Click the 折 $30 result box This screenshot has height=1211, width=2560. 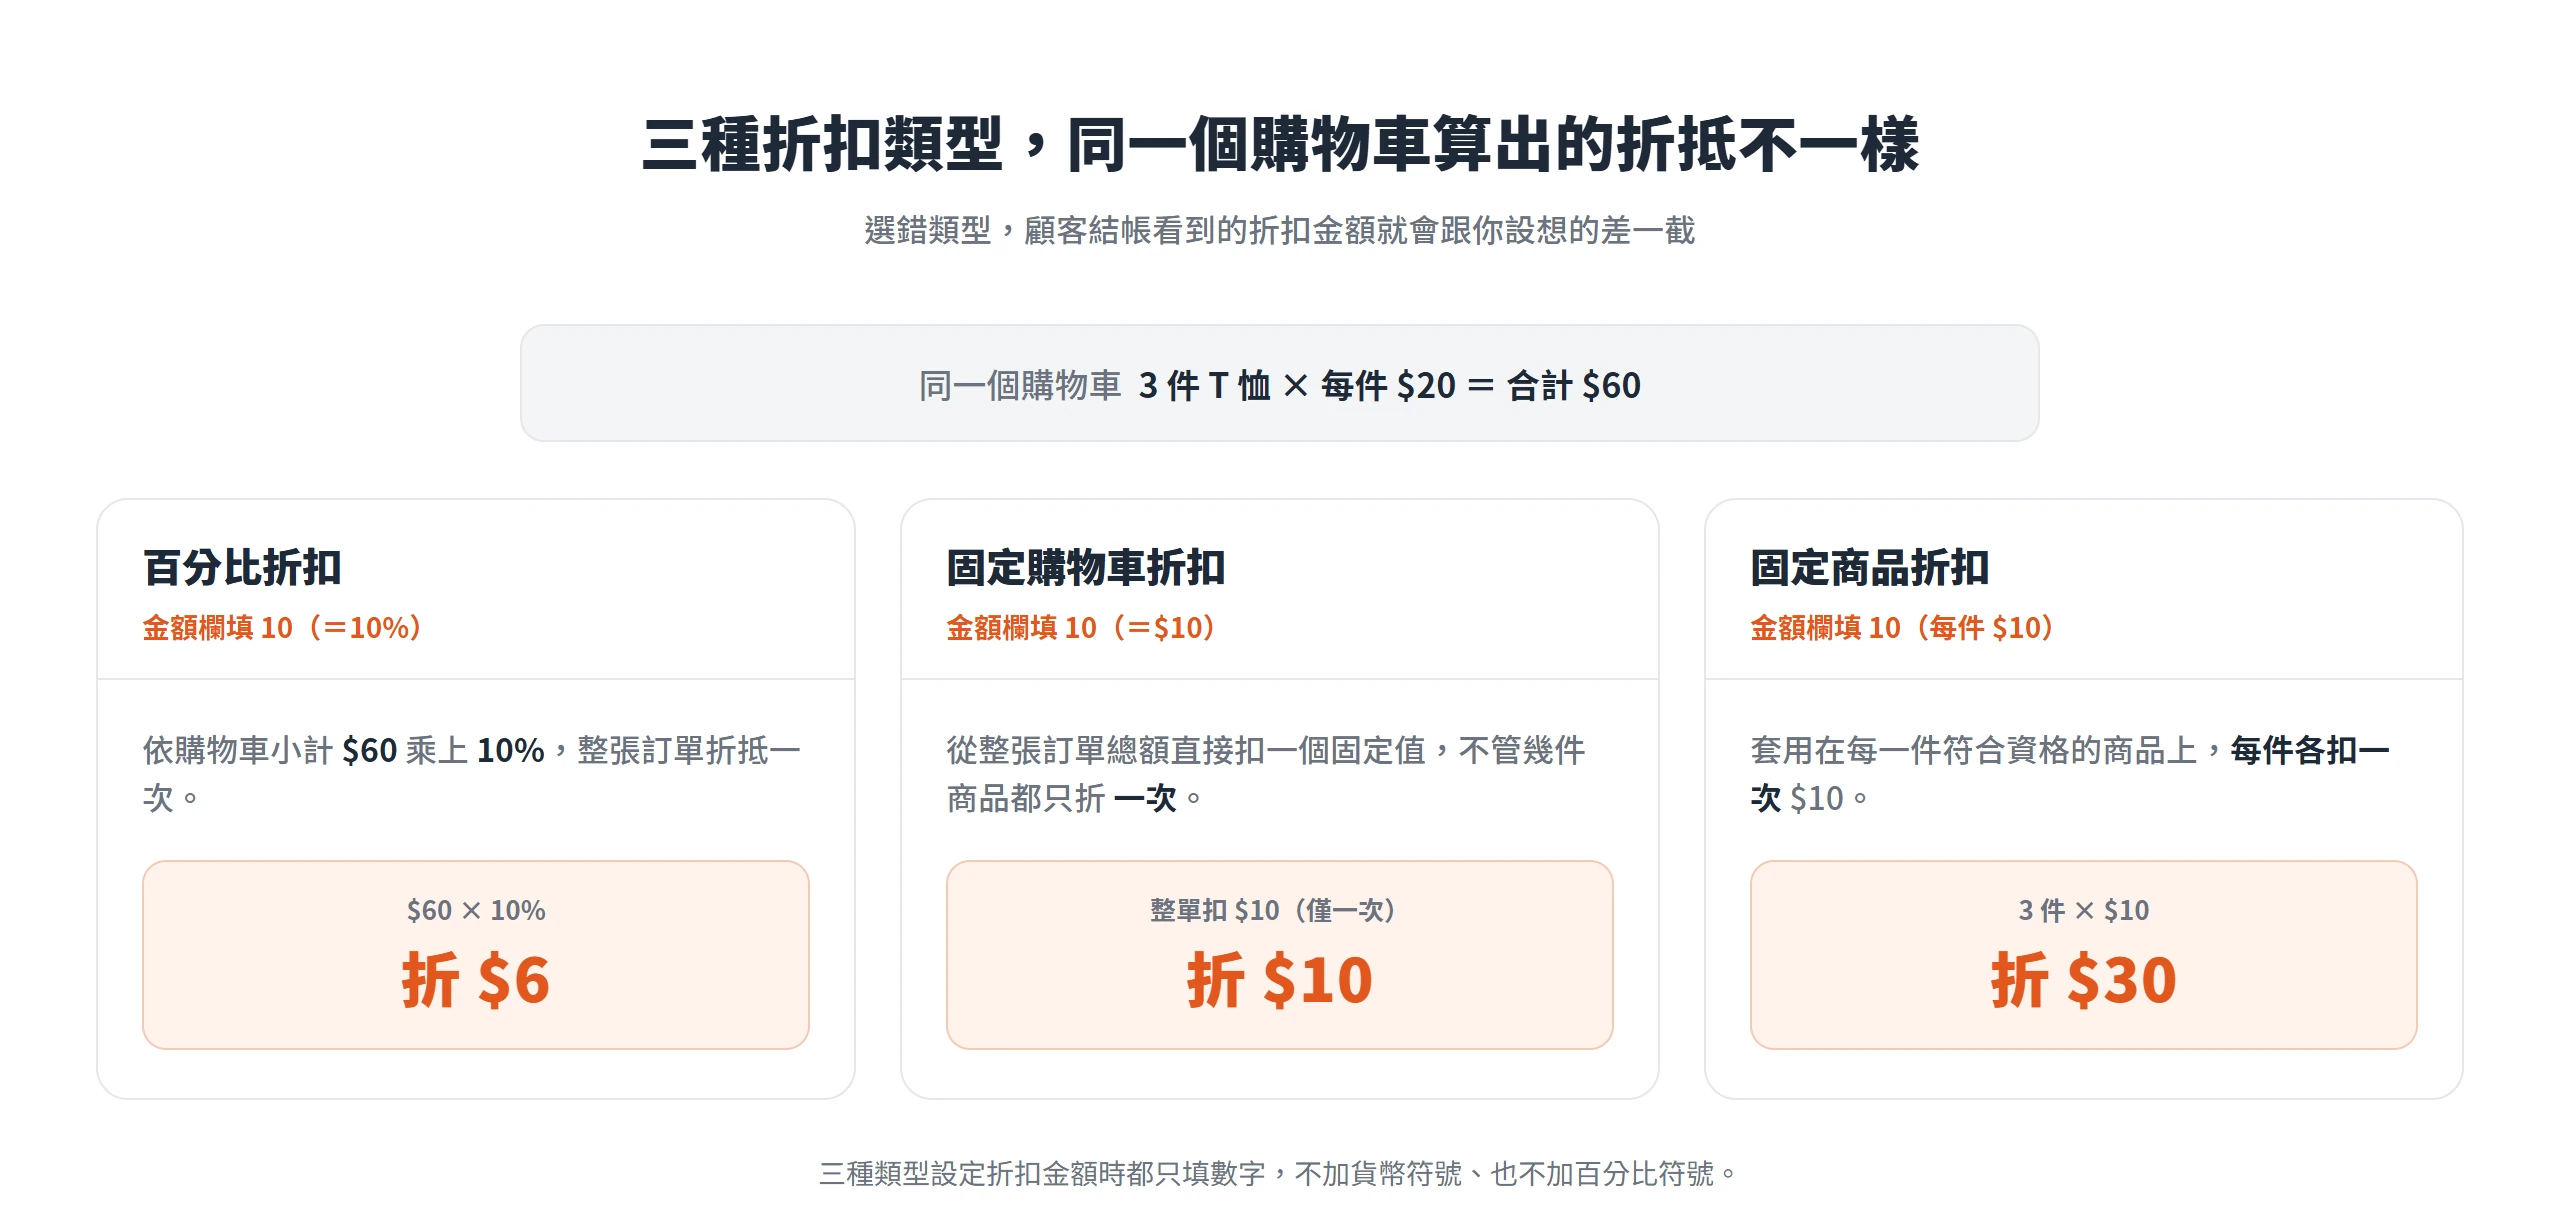pos(2084,955)
